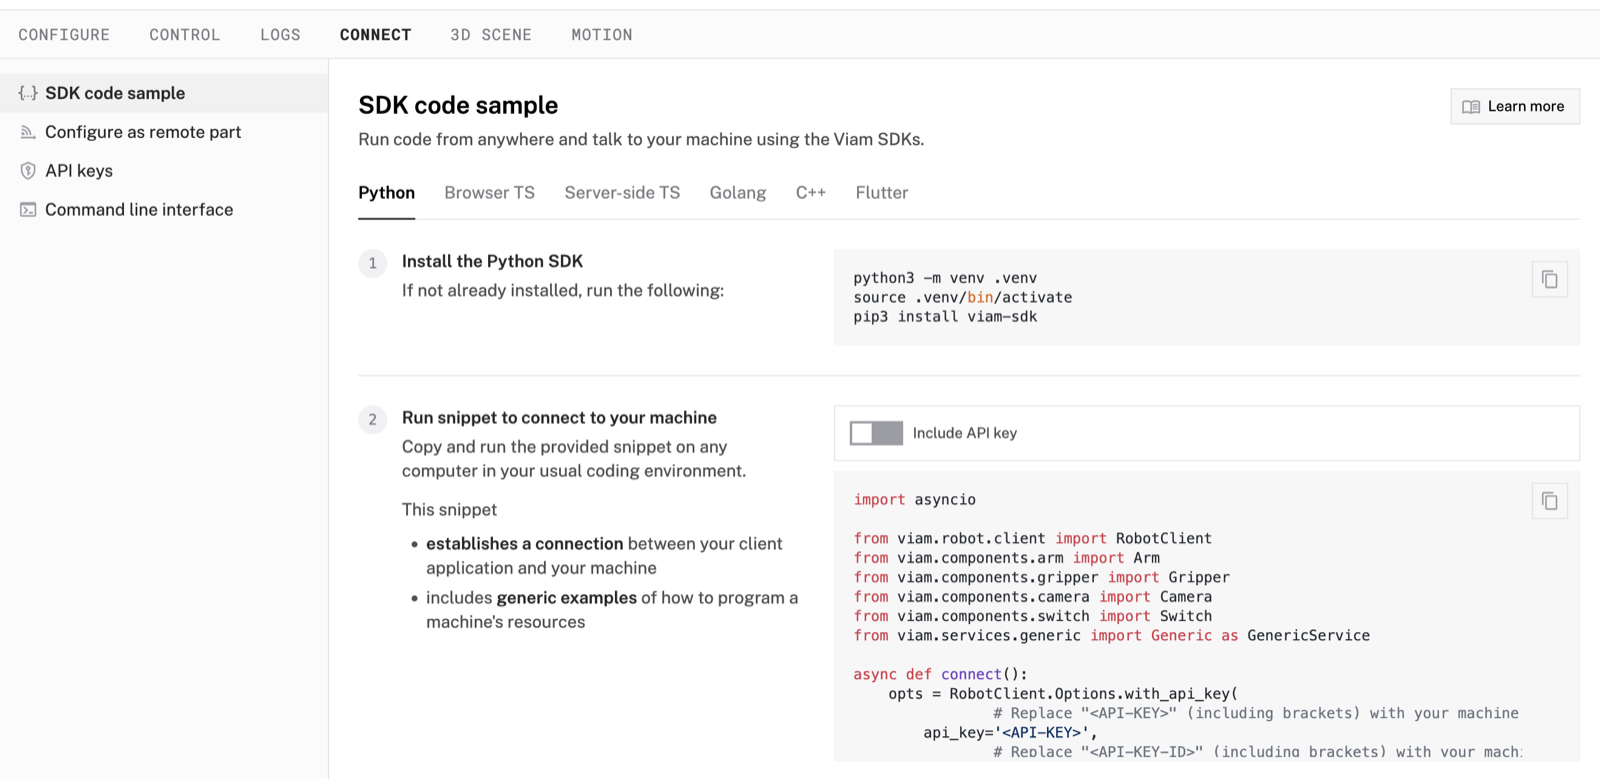Click the 'python3 -m venv .venv' line
The image size is (1600, 779).
945,278
